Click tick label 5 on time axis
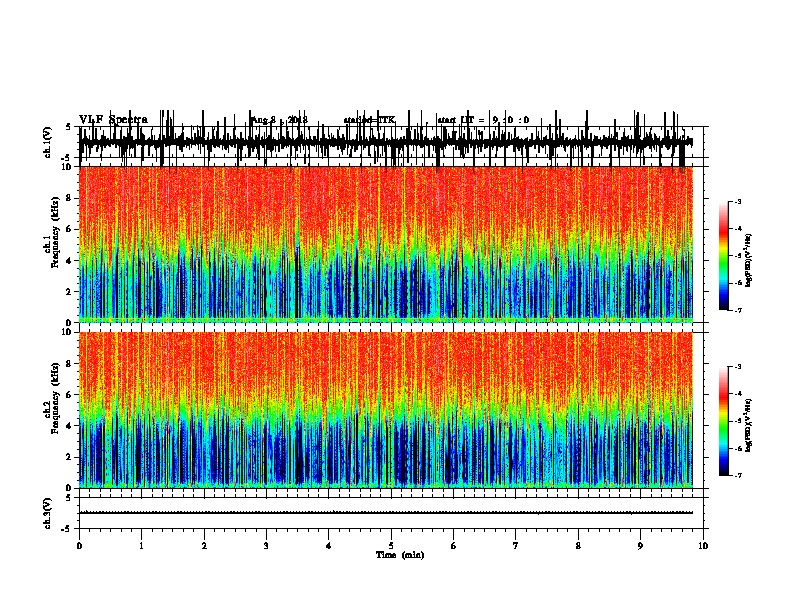Screen dimensions: 792x612 [x=391, y=546]
